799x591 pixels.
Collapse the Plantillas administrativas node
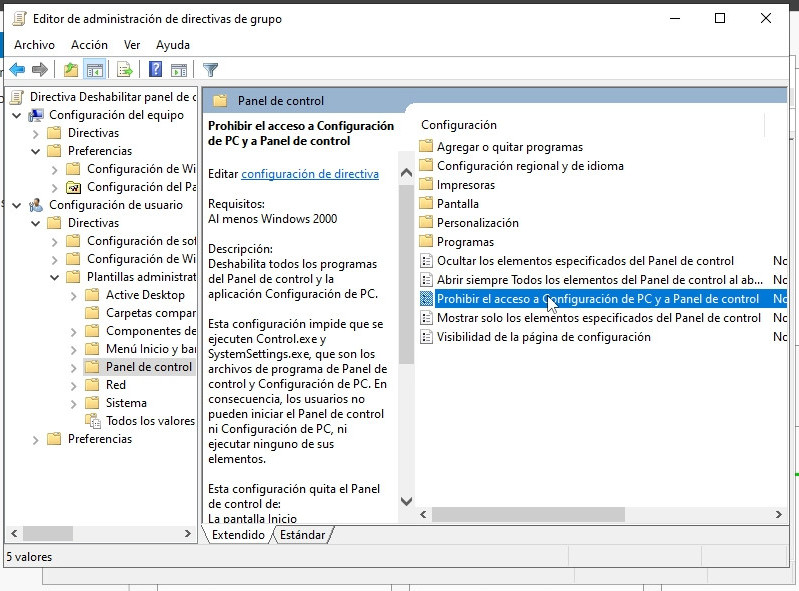[x=54, y=277]
